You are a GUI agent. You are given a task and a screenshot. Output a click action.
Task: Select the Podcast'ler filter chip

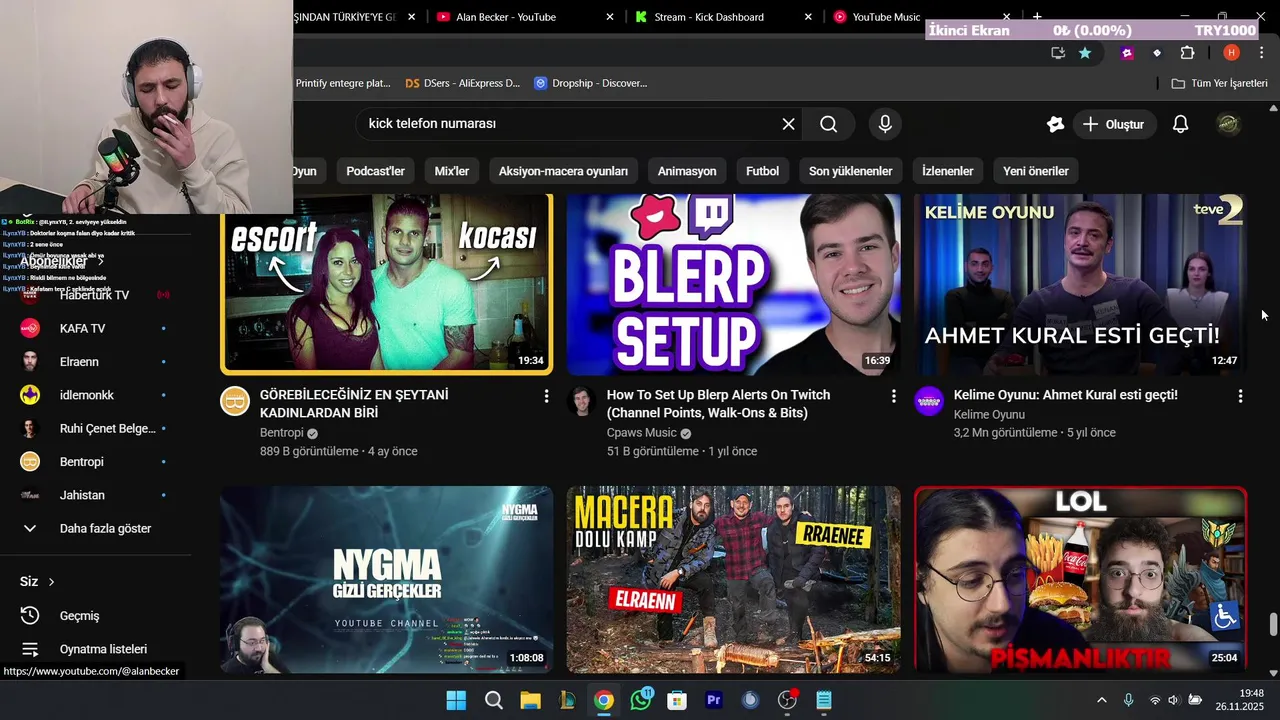click(375, 171)
